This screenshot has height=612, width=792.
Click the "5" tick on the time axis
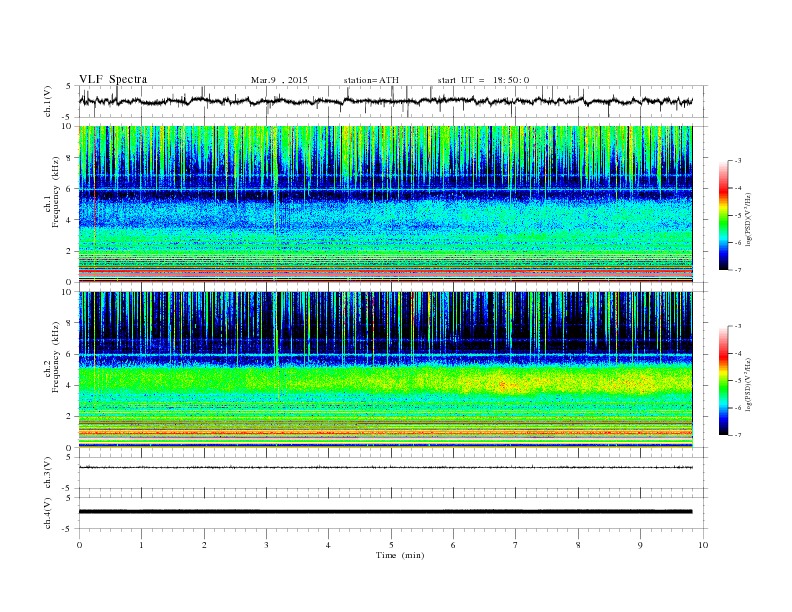[391, 545]
